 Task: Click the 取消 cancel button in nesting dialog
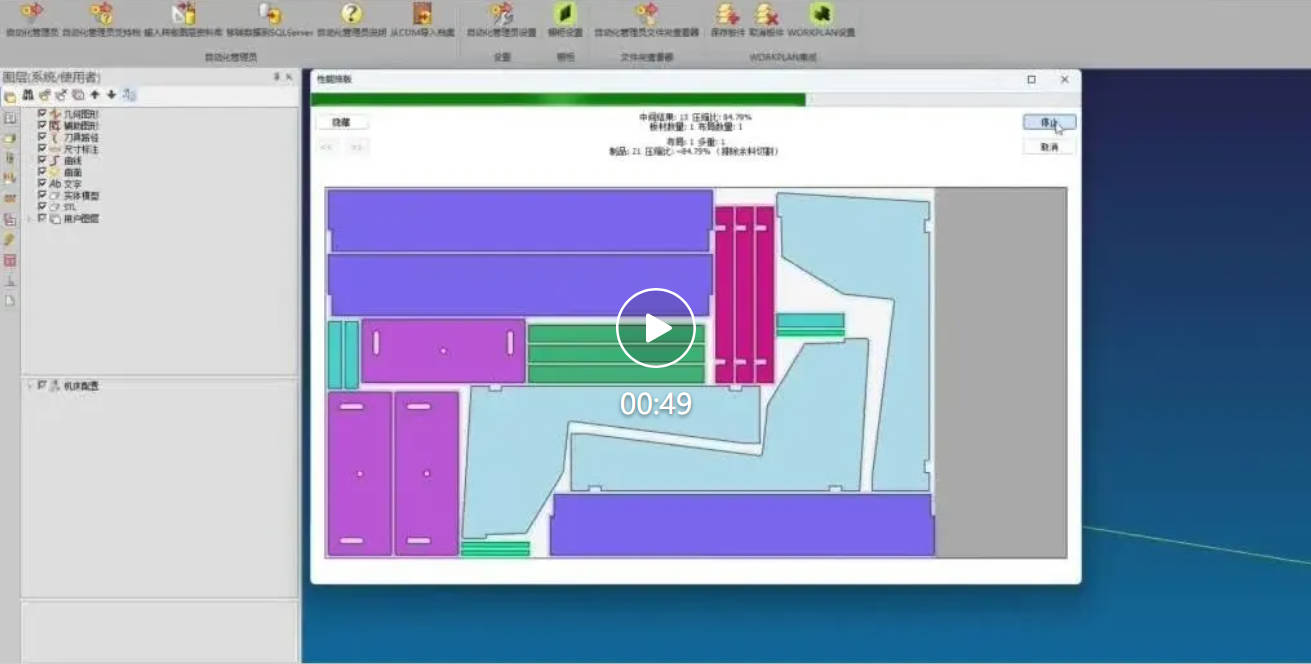pos(1049,147)
